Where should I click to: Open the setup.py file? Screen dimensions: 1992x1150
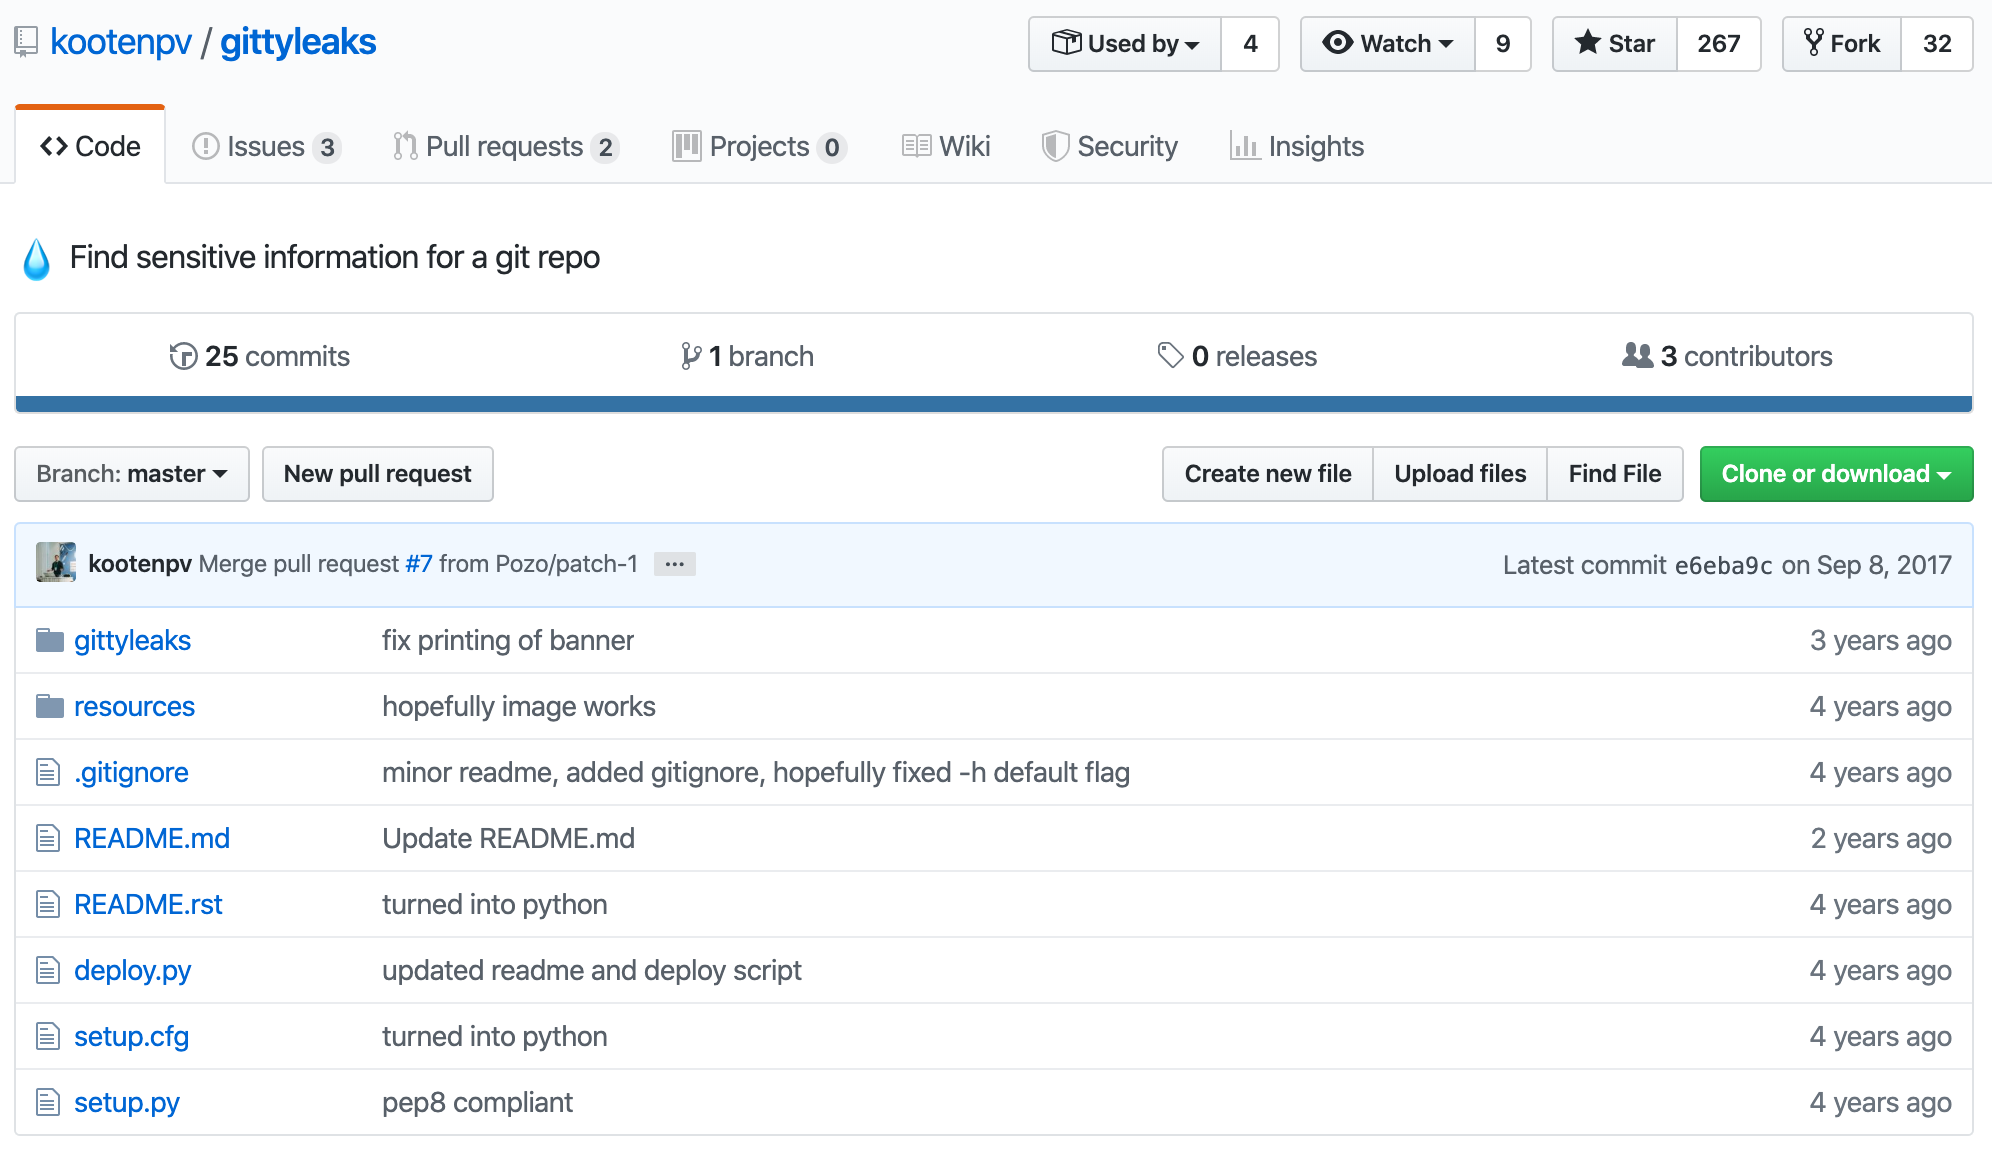point(127,1102)
